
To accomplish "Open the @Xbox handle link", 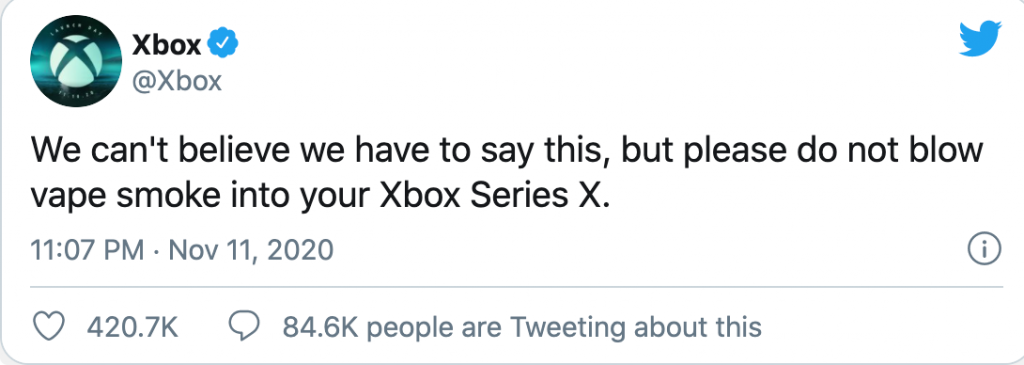I will pos(177,82).
